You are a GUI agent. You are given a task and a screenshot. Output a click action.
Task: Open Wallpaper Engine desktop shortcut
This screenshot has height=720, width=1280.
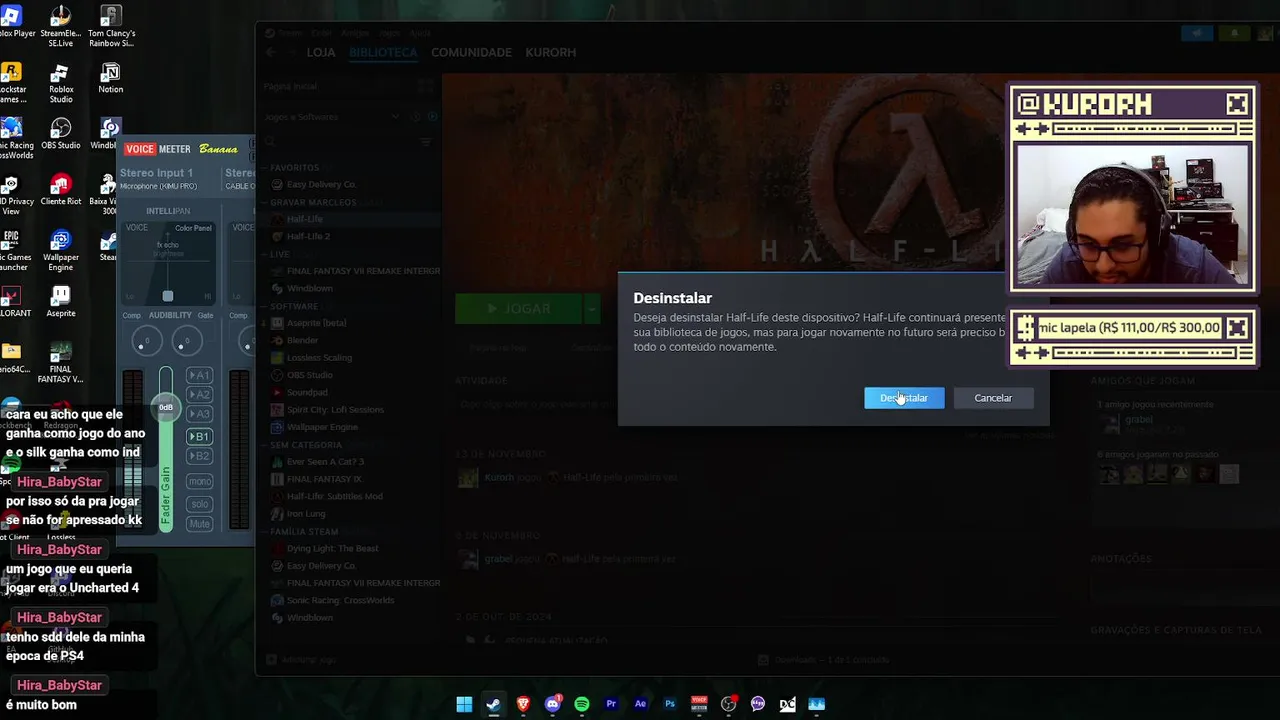point(60,251)
